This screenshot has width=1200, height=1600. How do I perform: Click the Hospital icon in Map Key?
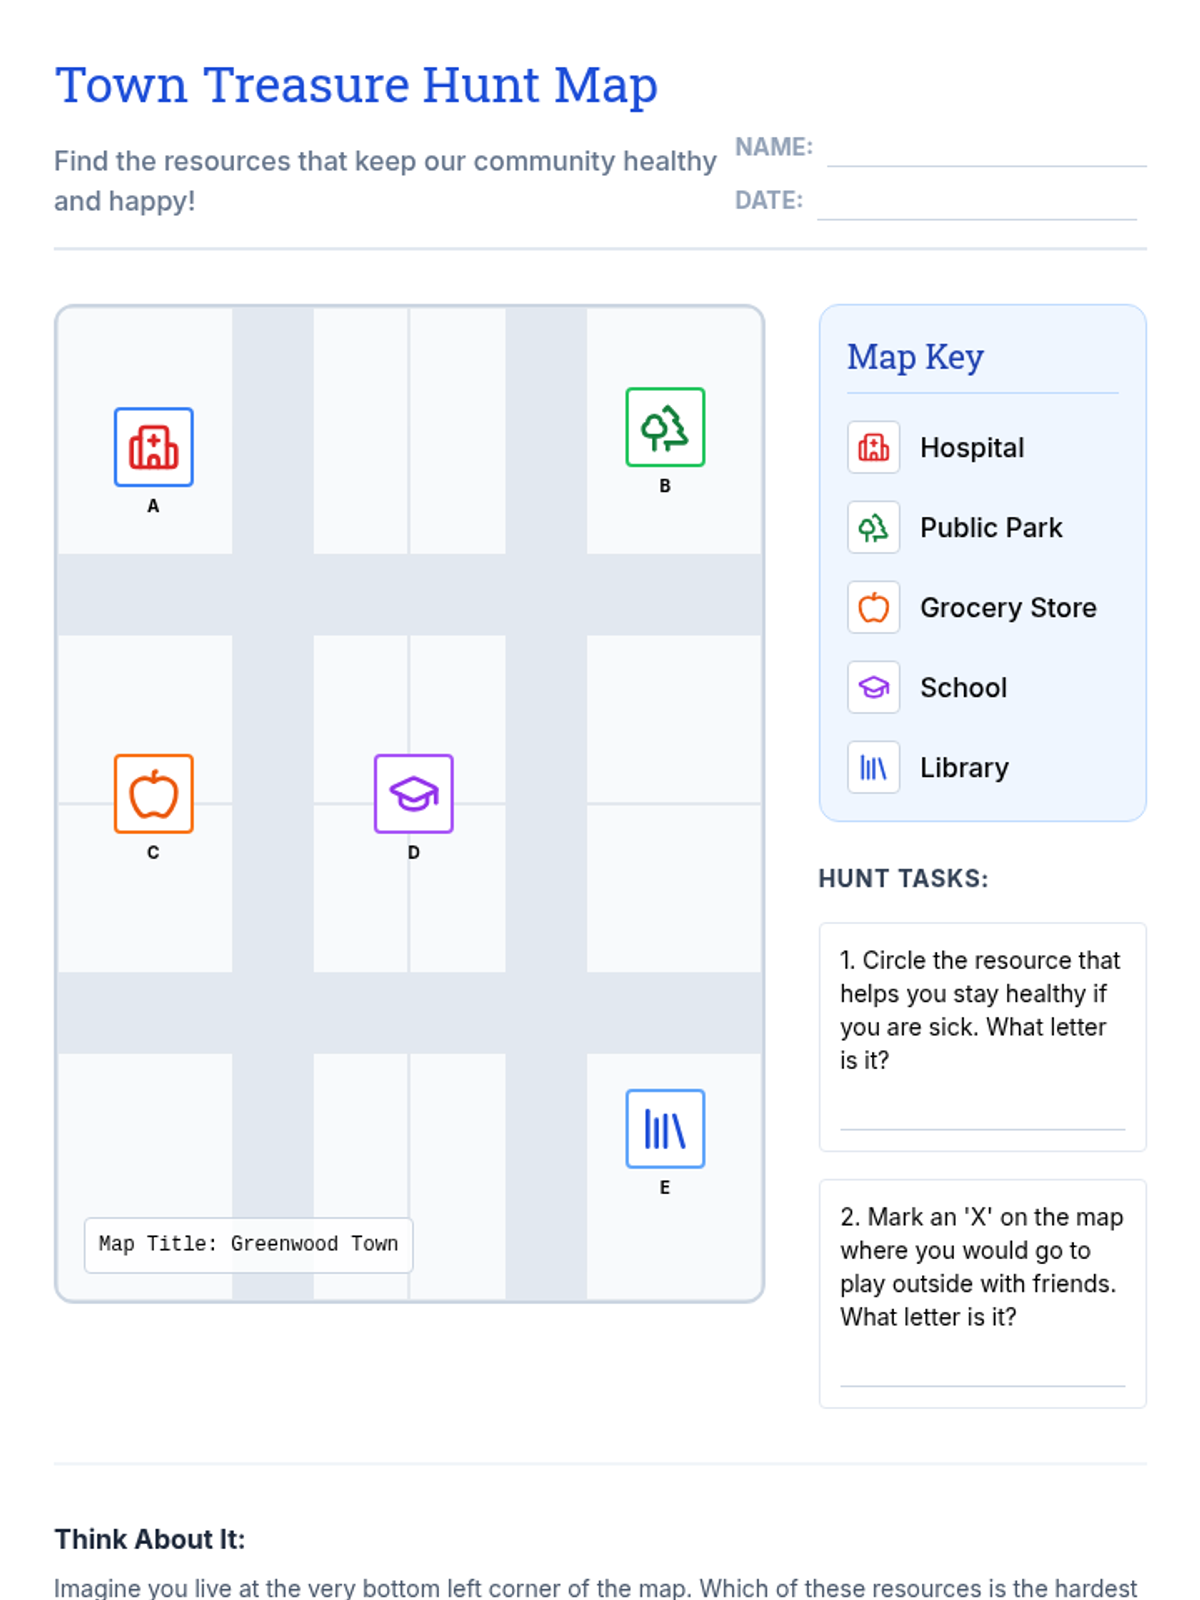coord(873,447)
